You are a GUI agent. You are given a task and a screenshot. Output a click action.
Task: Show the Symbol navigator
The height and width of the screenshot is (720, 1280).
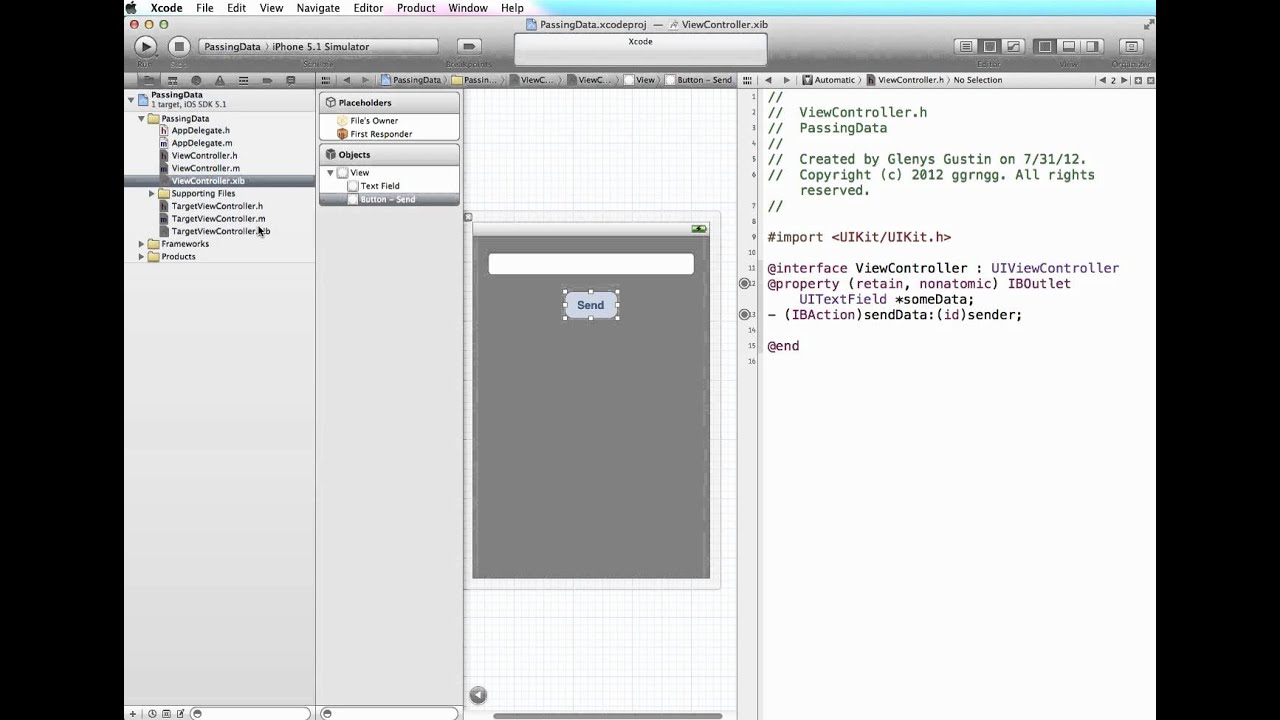(x=173, y=80)
